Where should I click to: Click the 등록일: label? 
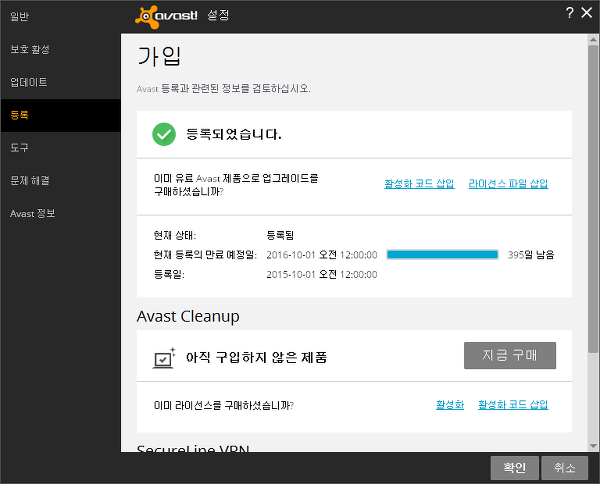[169, 275]
